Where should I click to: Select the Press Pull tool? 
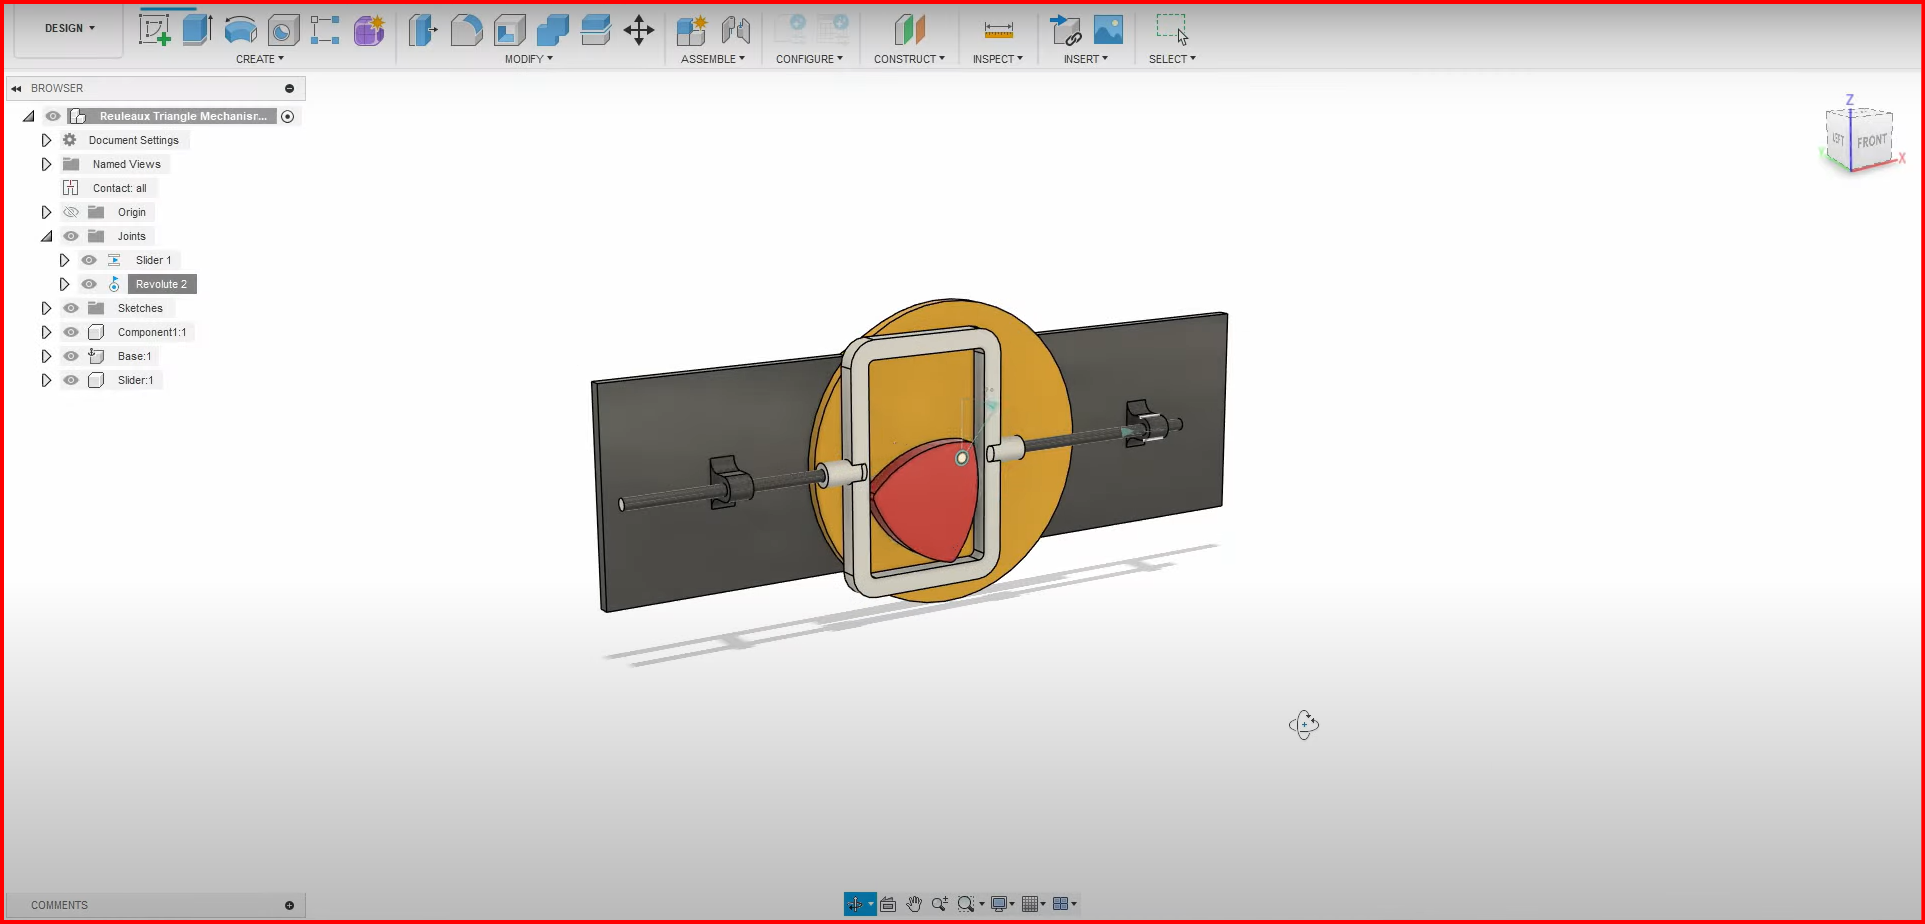coord(423,30)
